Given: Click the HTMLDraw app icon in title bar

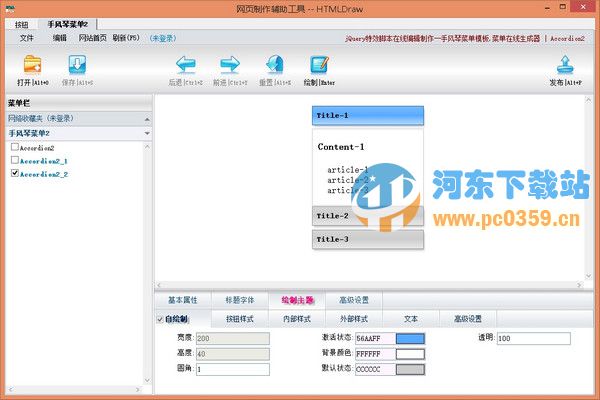Looking at the screenshot, I should [10, 8].
